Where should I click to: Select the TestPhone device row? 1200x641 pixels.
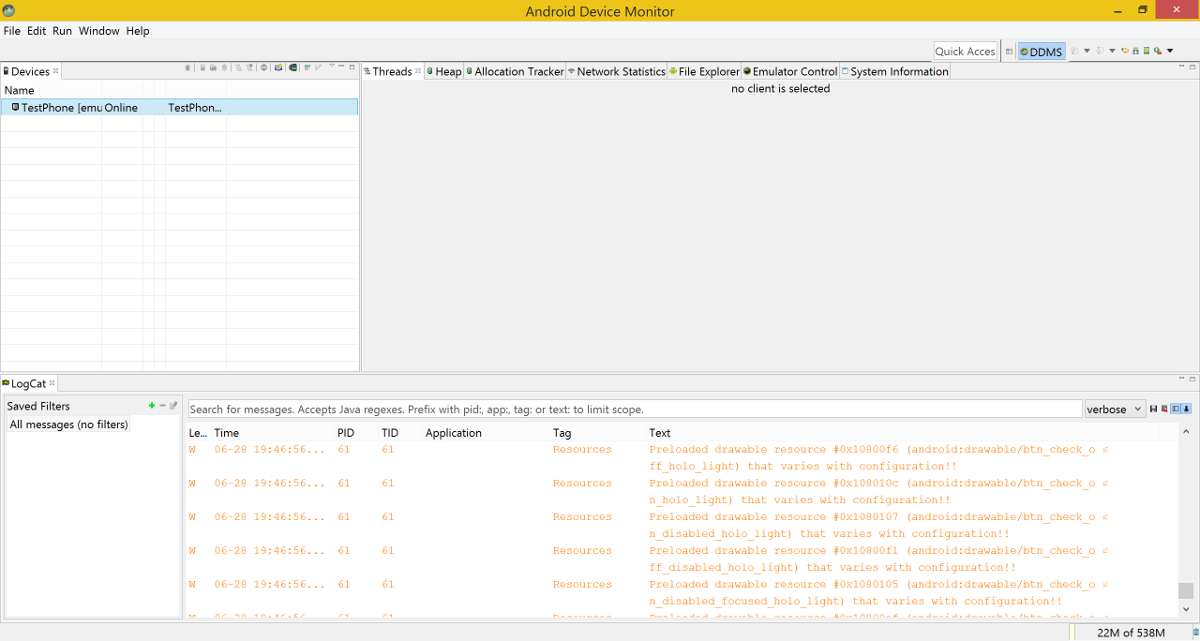click(x=179, y=107)
